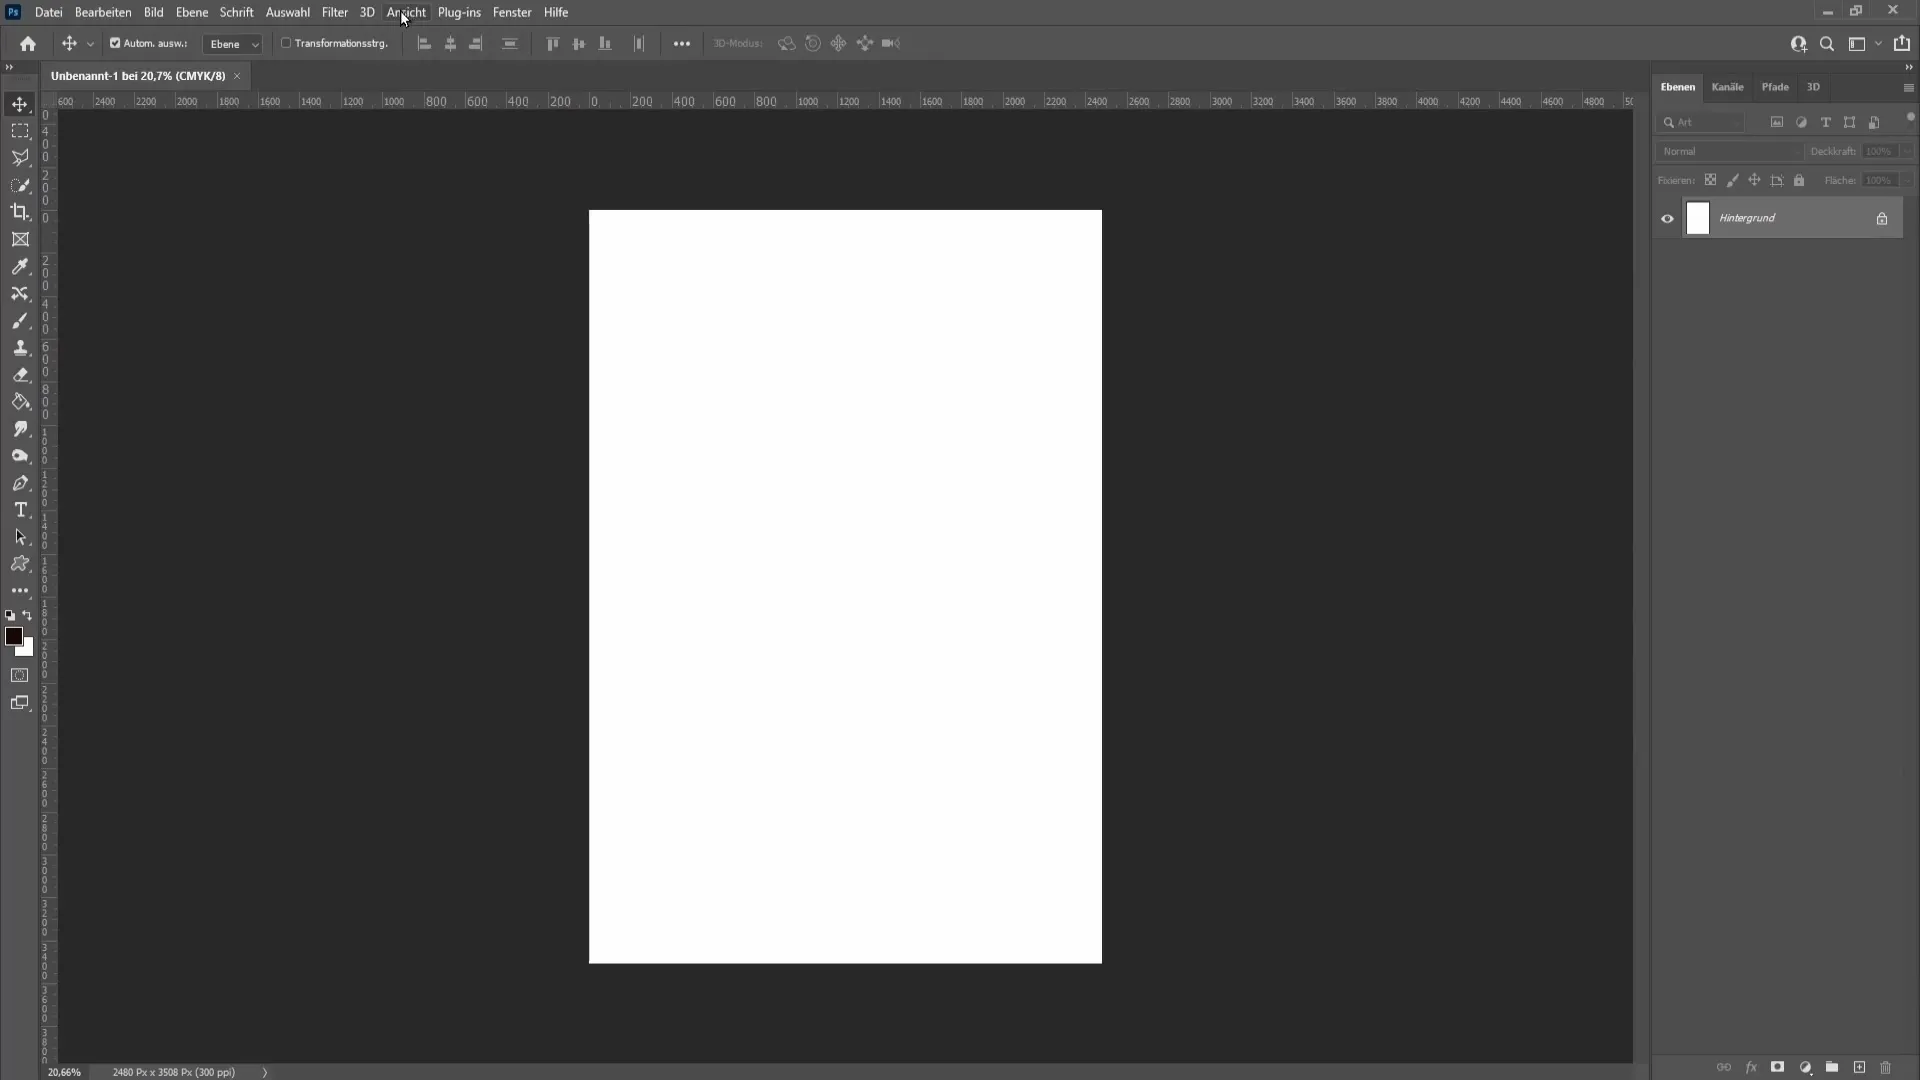Open the Filter menu
This screenshot has height=1080, width=1920.
coord(334,12)
